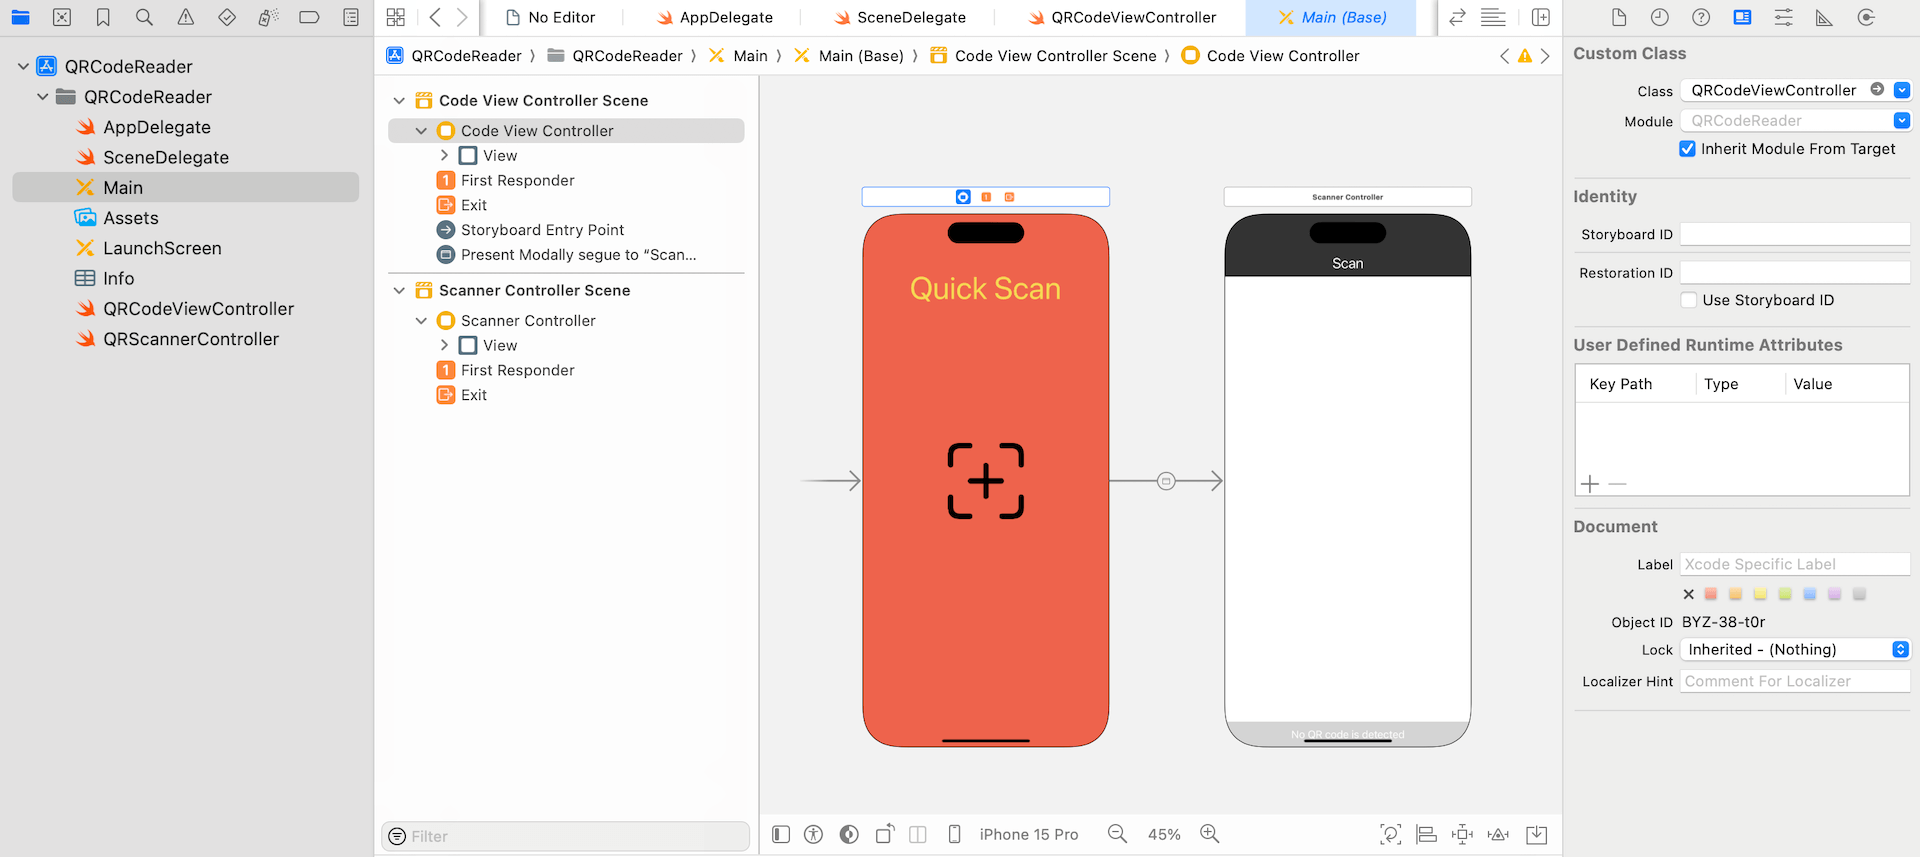Image resolution: width=1920 pixels, height=857 pixels.
Task: Open the Issue navigator warning icon
Action: pyautogui.click(x=186, y=17)
